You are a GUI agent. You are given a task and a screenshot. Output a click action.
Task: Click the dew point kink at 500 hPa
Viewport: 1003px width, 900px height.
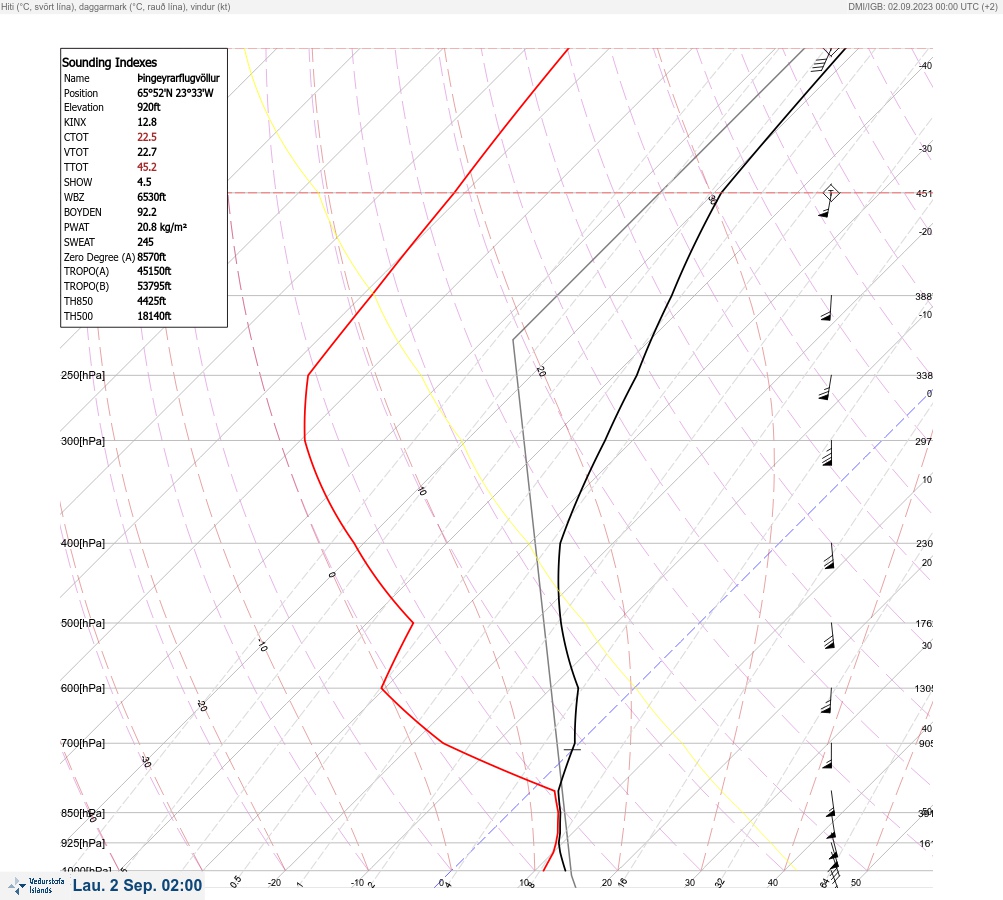[x=413, y=622]
